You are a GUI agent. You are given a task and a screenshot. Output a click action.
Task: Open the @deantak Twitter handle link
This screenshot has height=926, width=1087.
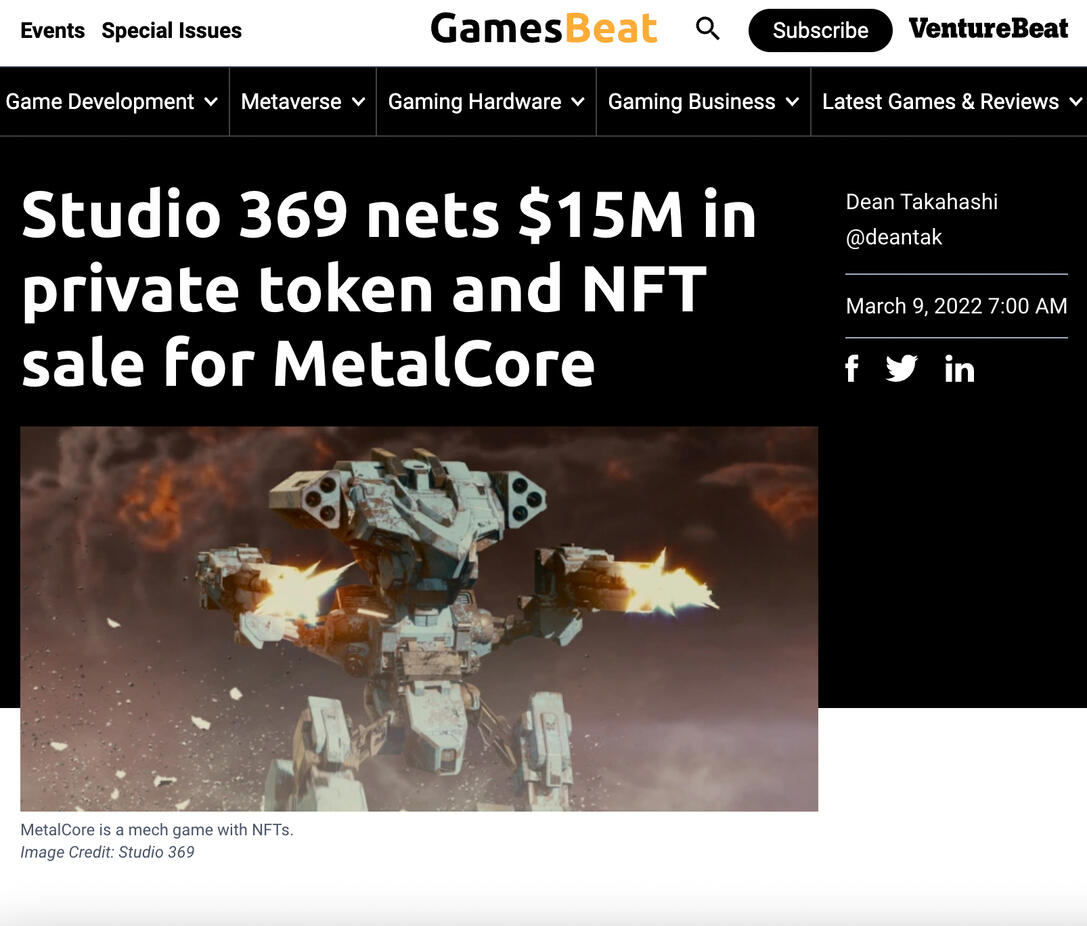[x=894, y=237]
